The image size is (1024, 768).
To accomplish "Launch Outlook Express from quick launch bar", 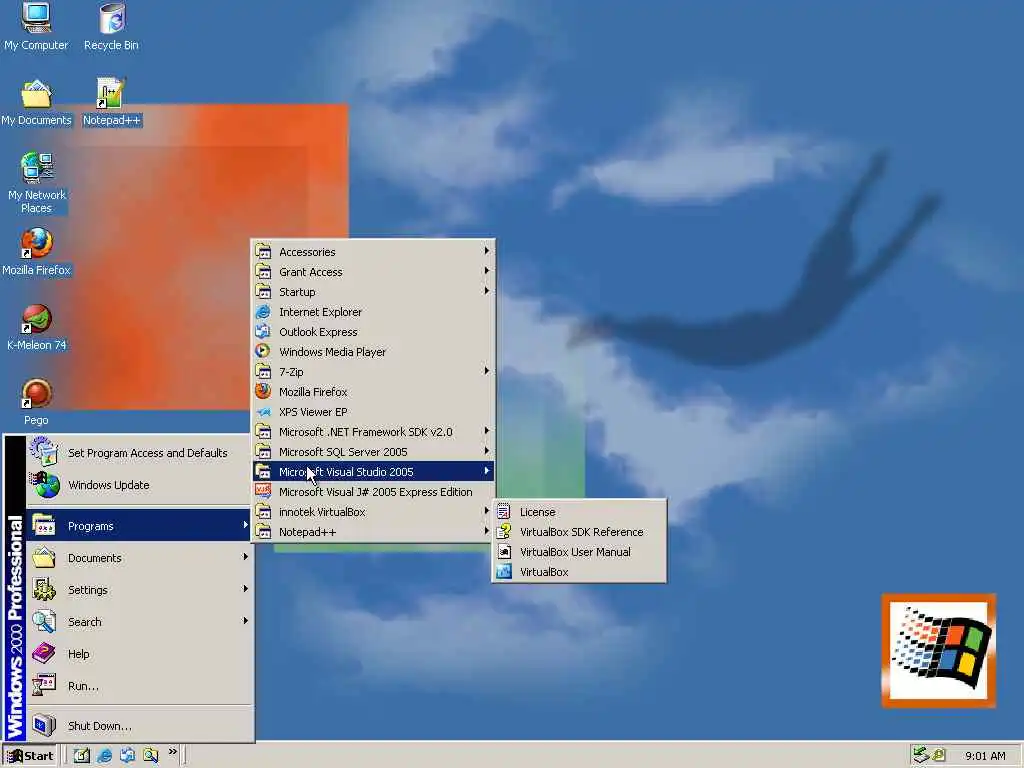I will [x=127, y=755].
